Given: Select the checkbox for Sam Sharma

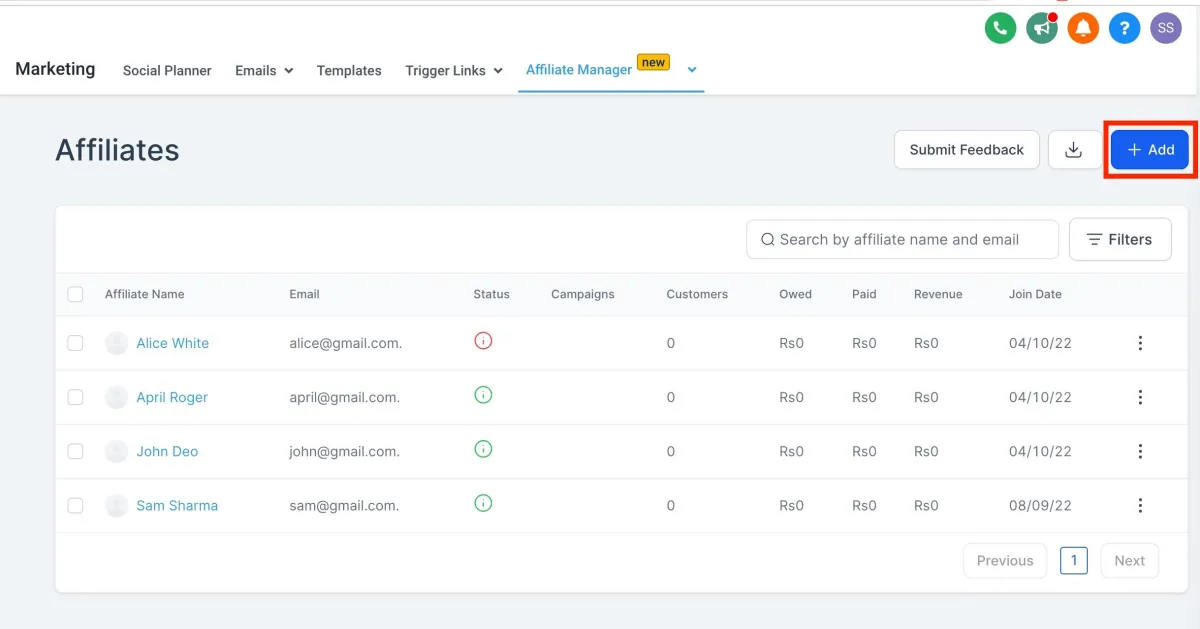Looking at the screenshot, I should click(75, 505).
